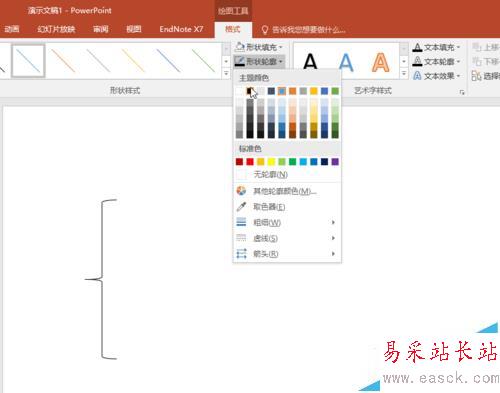Pick black theme color swatch under cursor
The width and height of the screenshot is (500, 393).
pyautogui.click(x=250, y=91)
